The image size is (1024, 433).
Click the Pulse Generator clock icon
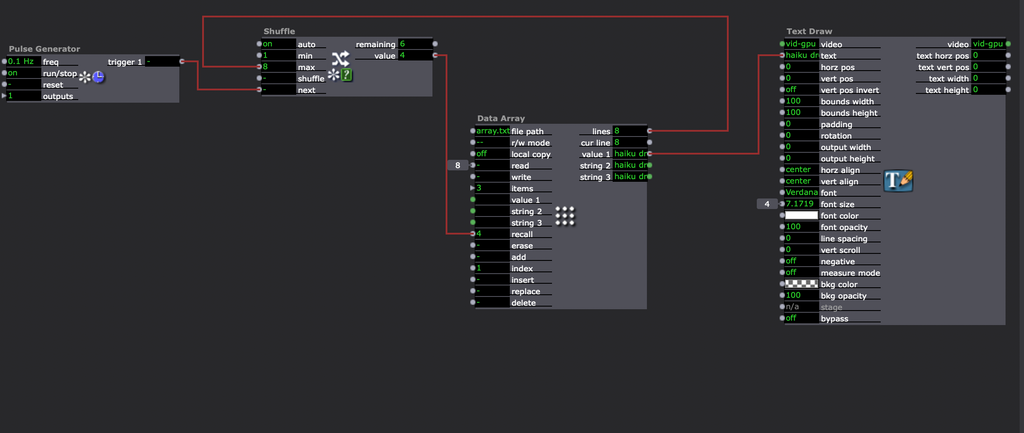point(99,76)
